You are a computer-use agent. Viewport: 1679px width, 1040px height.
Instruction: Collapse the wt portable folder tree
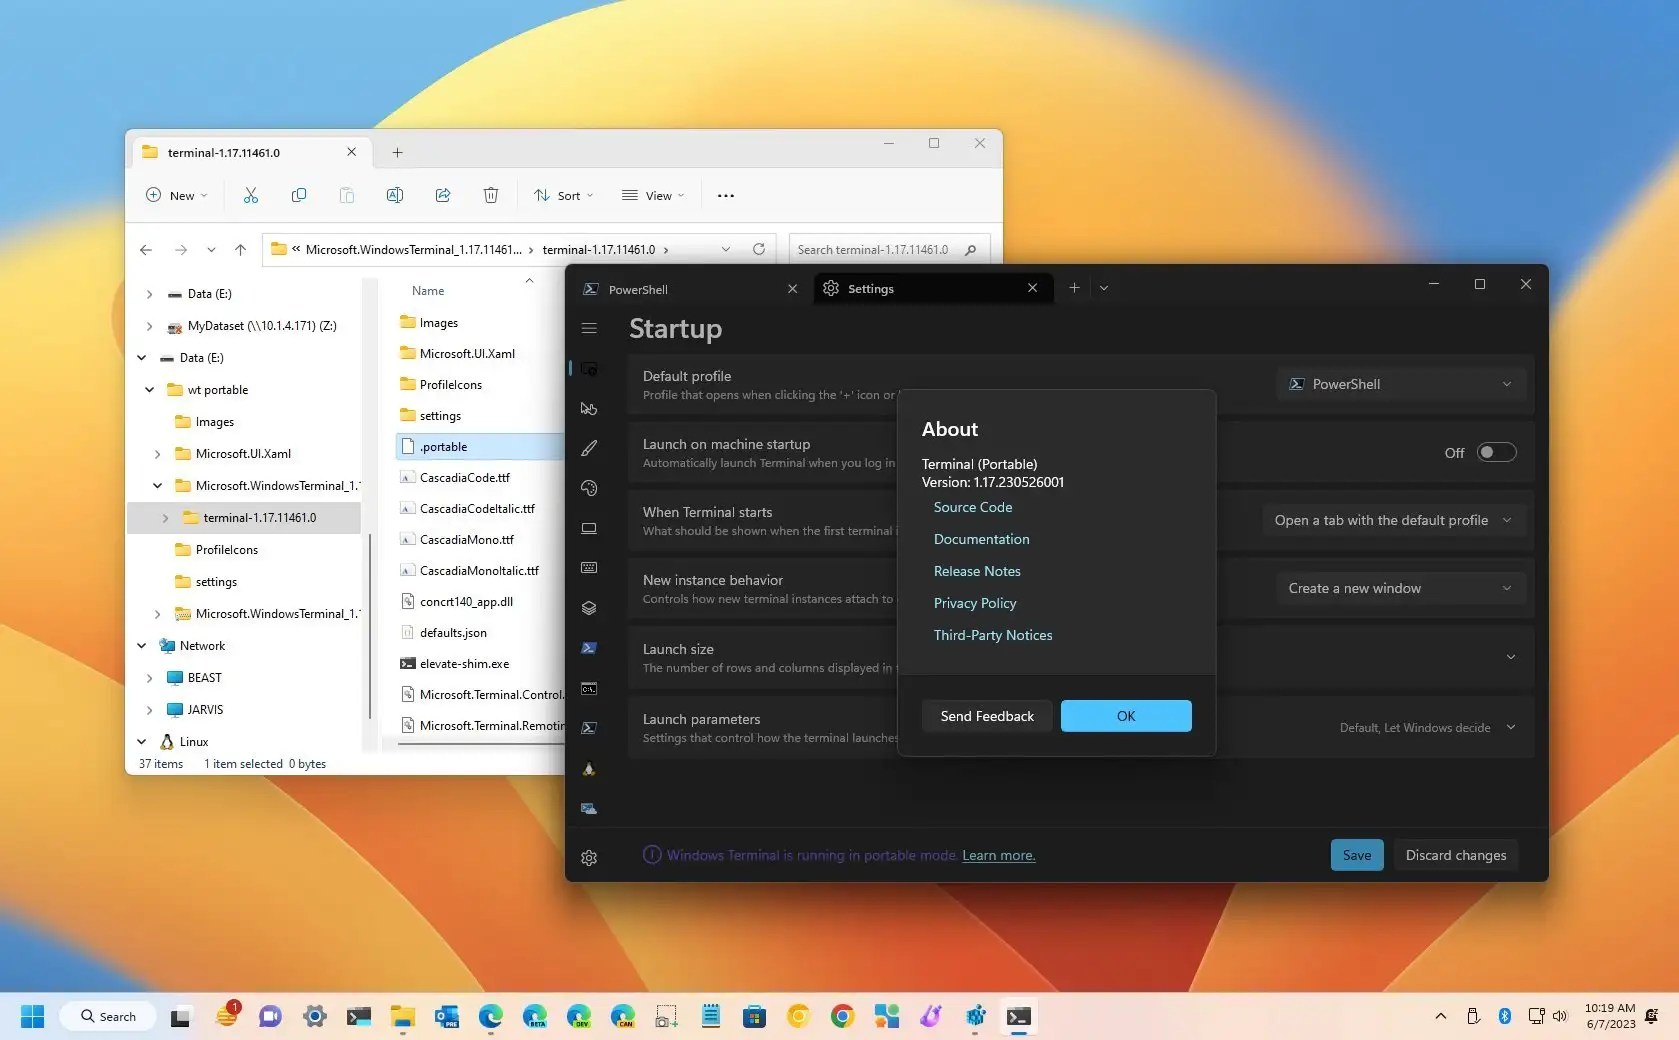[x=149, y=389]
